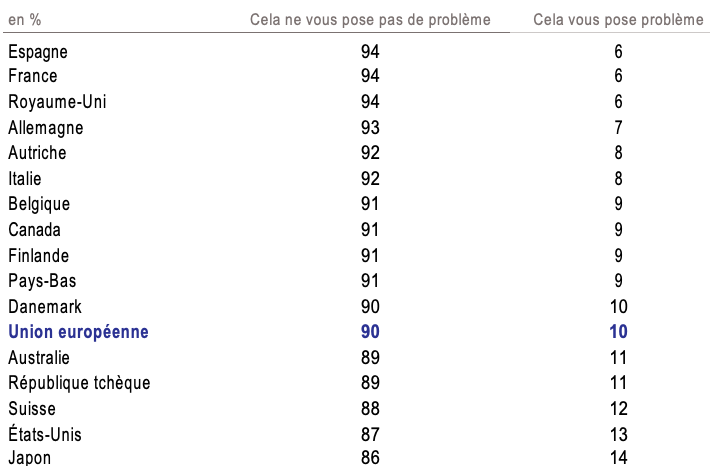Click the Canada country name
The height and width of the screenshot is (466, 710).
pyautogui.click(x=34, y=229)
